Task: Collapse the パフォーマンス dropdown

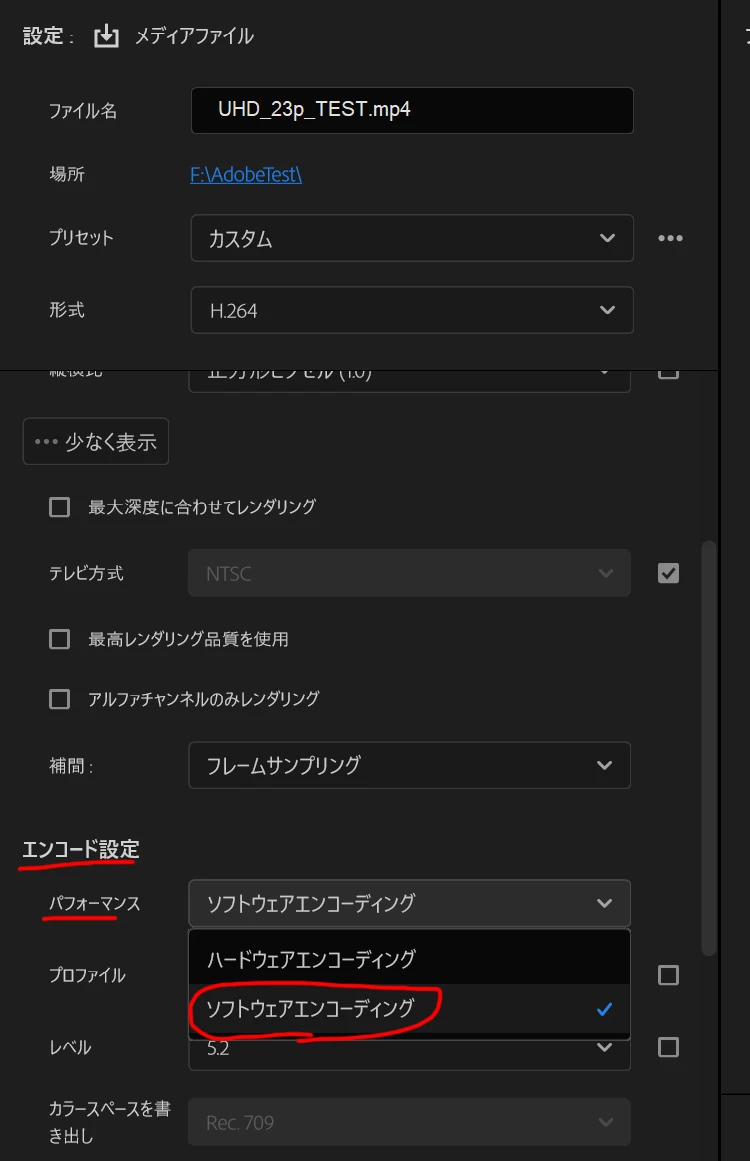Action: (409, 903)
